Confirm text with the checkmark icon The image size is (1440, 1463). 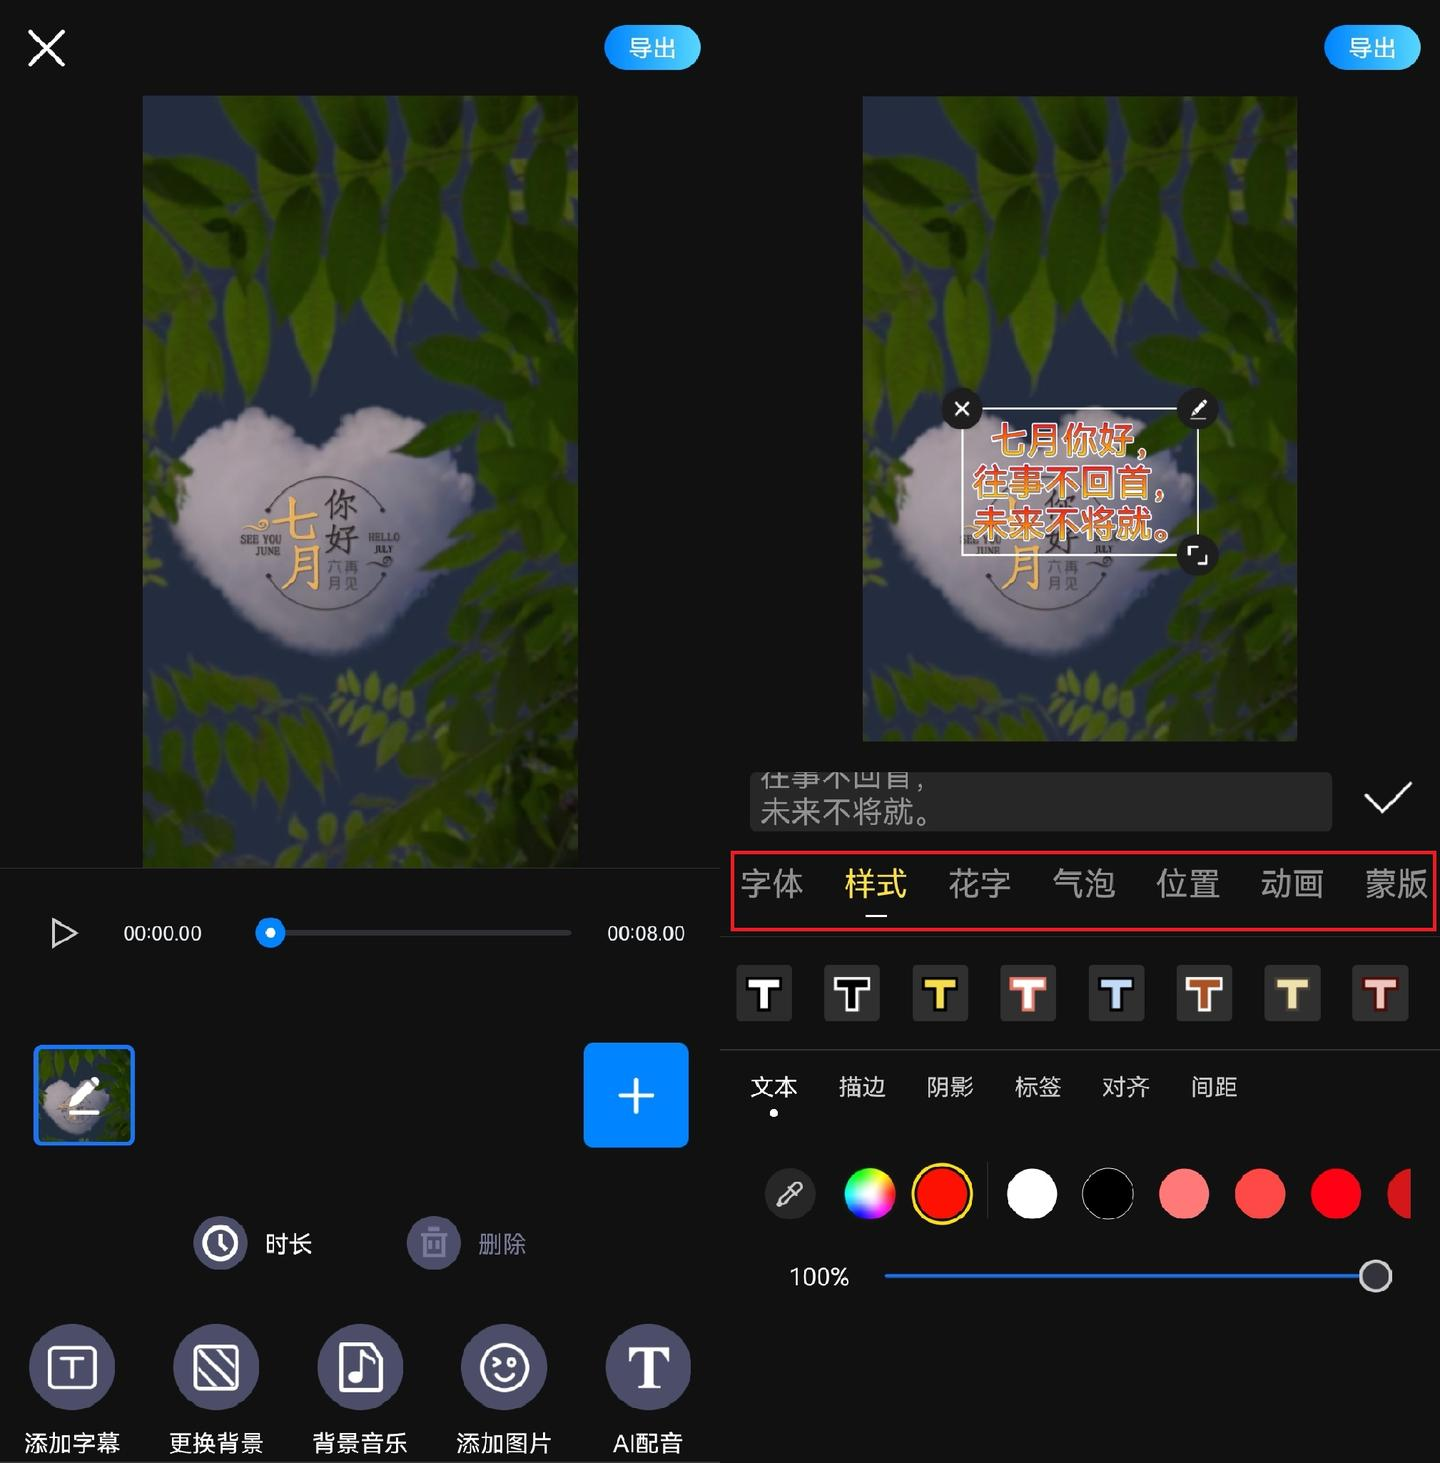click(x=1387, y=798)
